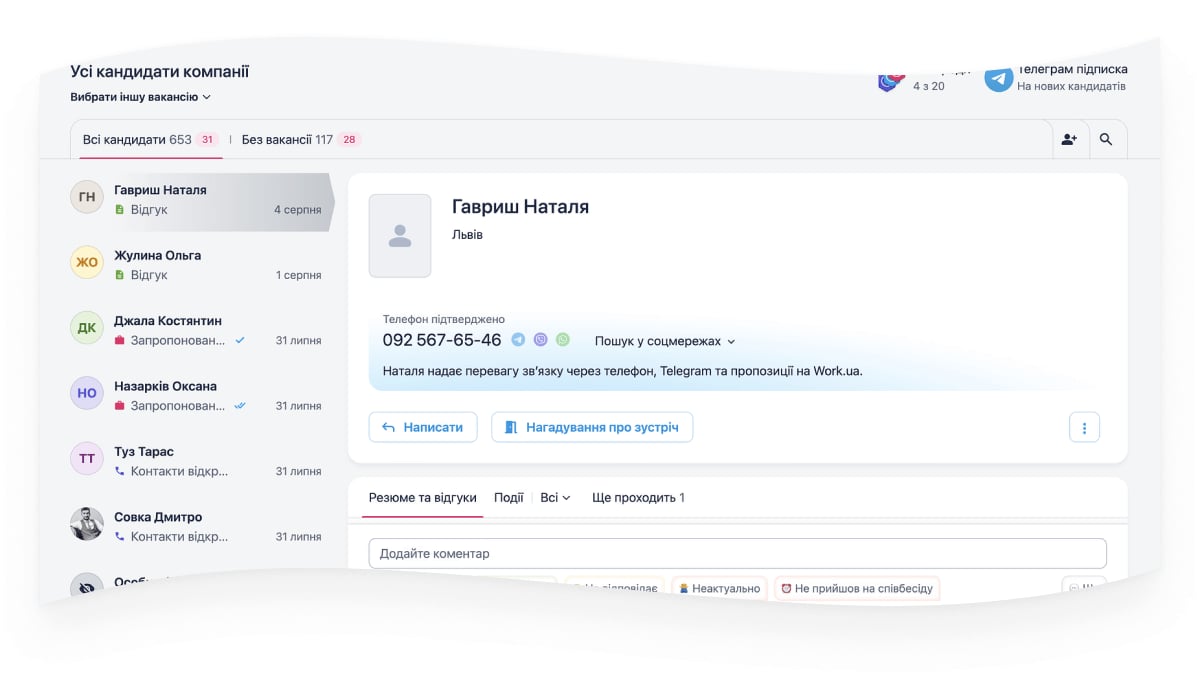1200x680 pixels.
Task: Click the Додайте коментар input field
Action: 737,553
